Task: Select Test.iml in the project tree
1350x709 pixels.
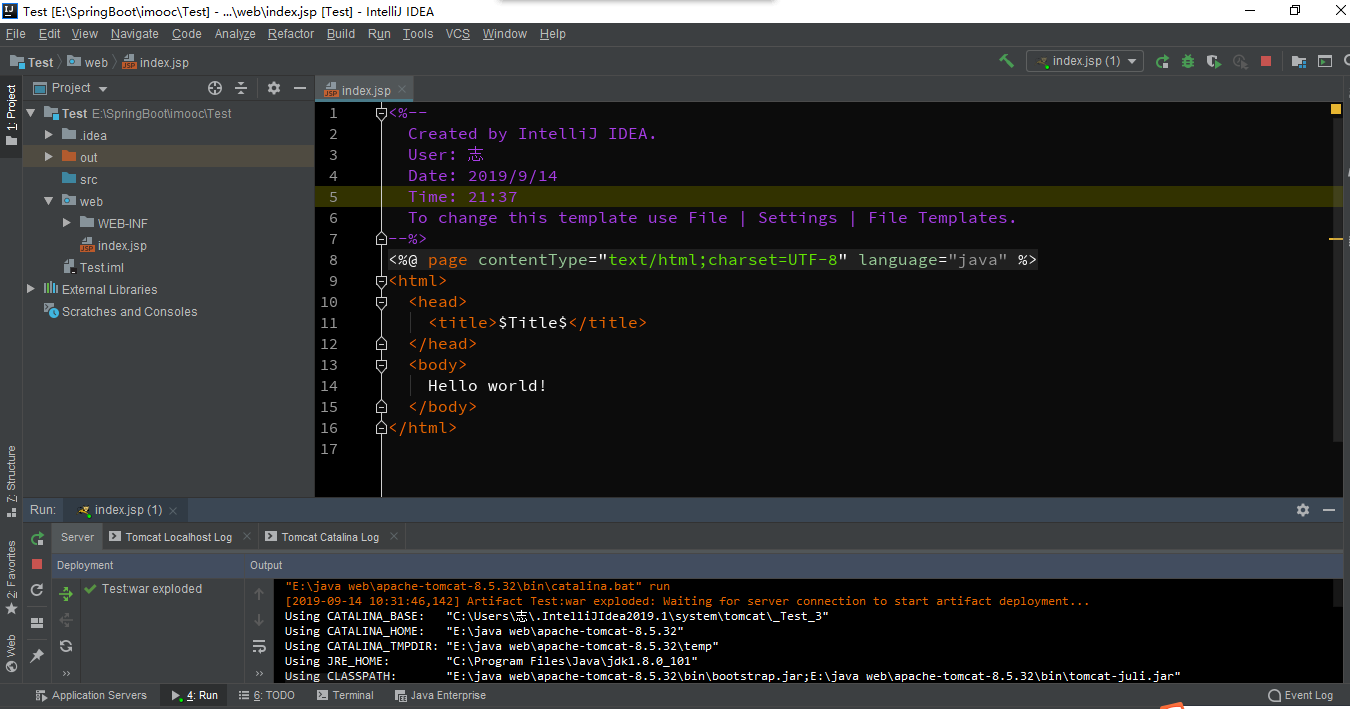Action: [x=94, y=267]
